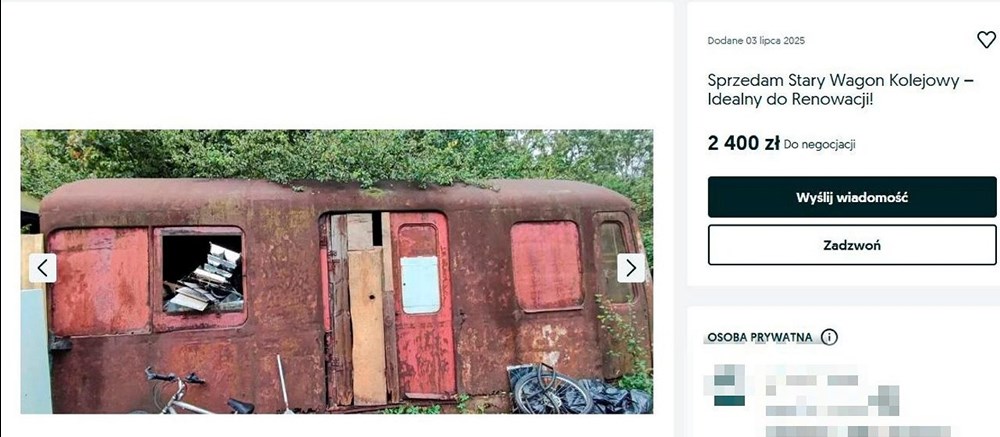Click the greenery growing on wagon roof
The height and width of the screenshot is (437, 1000).
[338, 156]
